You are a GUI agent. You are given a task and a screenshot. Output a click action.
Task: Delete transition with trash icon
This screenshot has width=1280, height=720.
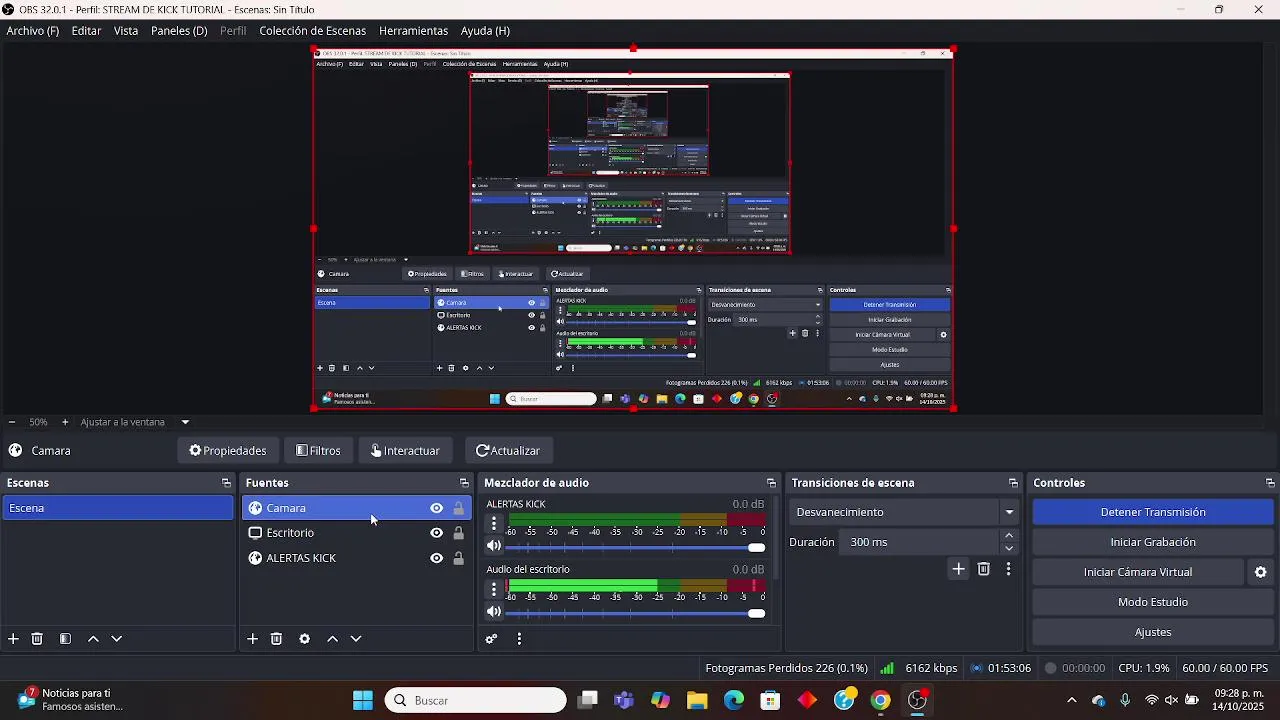click(984, 569)
